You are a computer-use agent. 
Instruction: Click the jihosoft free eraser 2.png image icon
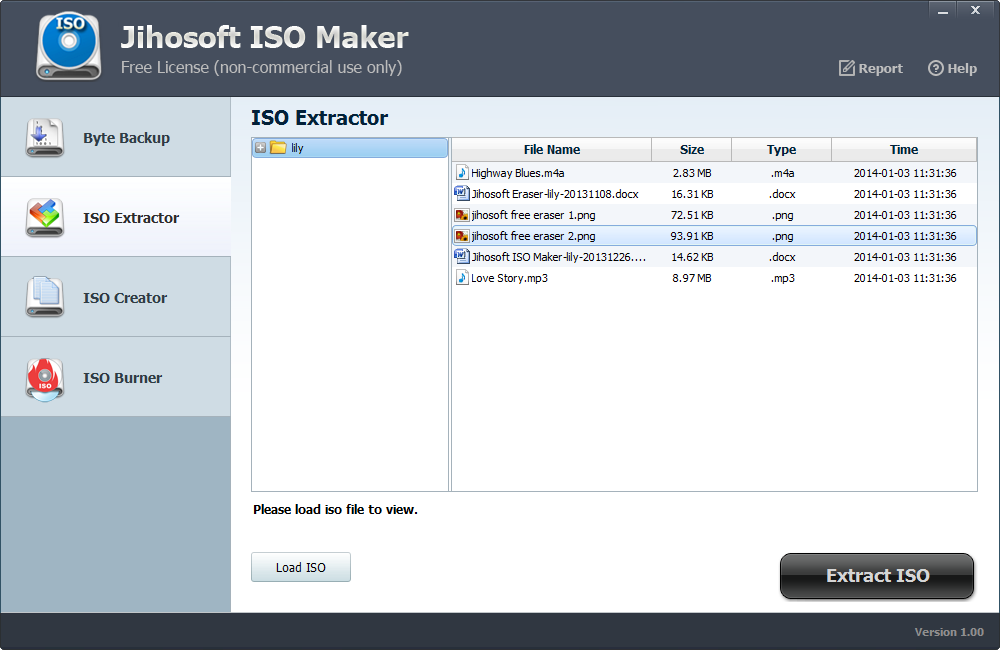tap(462, 236)
